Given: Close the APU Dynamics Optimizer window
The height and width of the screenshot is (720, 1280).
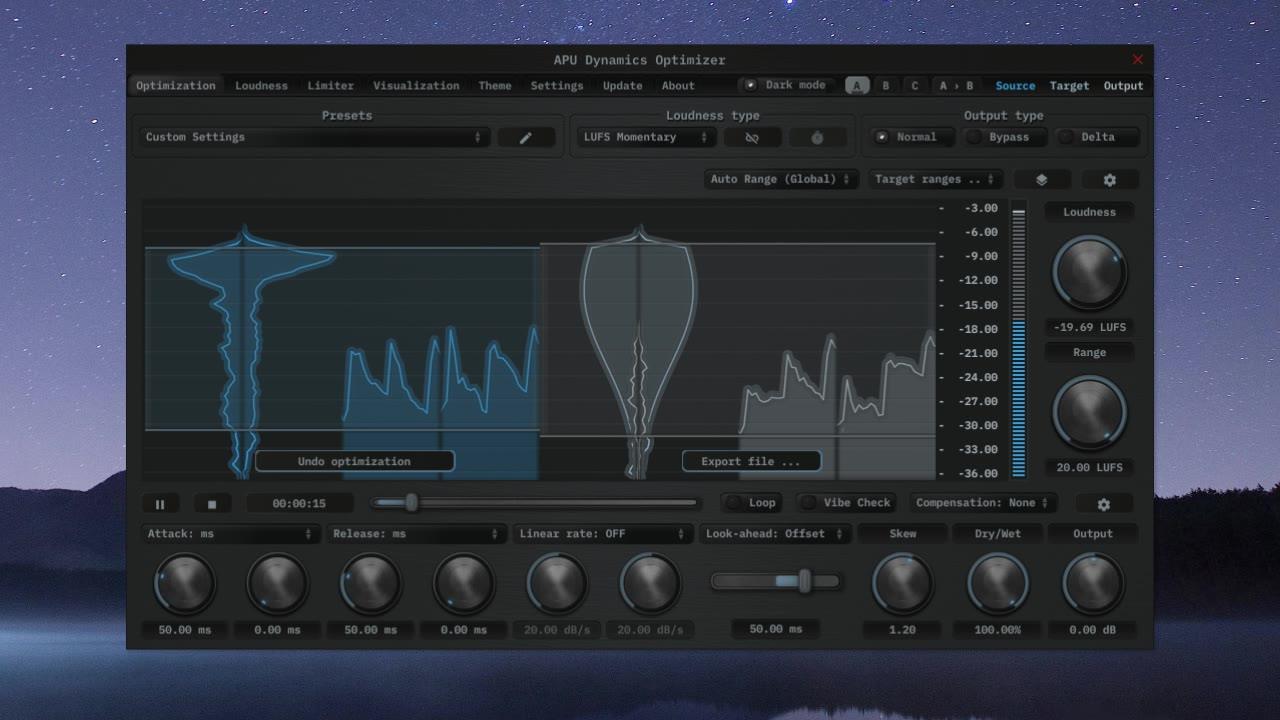Looking at the screenshot, I should 1137,60.
